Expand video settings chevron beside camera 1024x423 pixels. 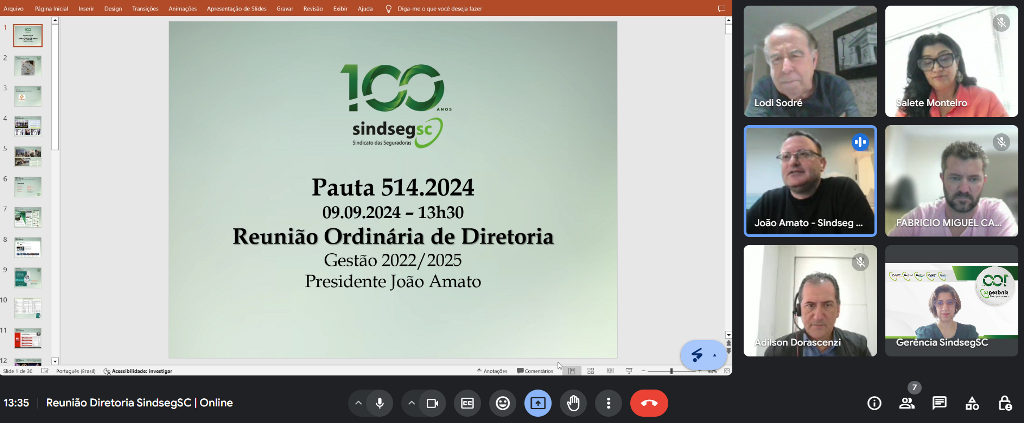point(411,403)
